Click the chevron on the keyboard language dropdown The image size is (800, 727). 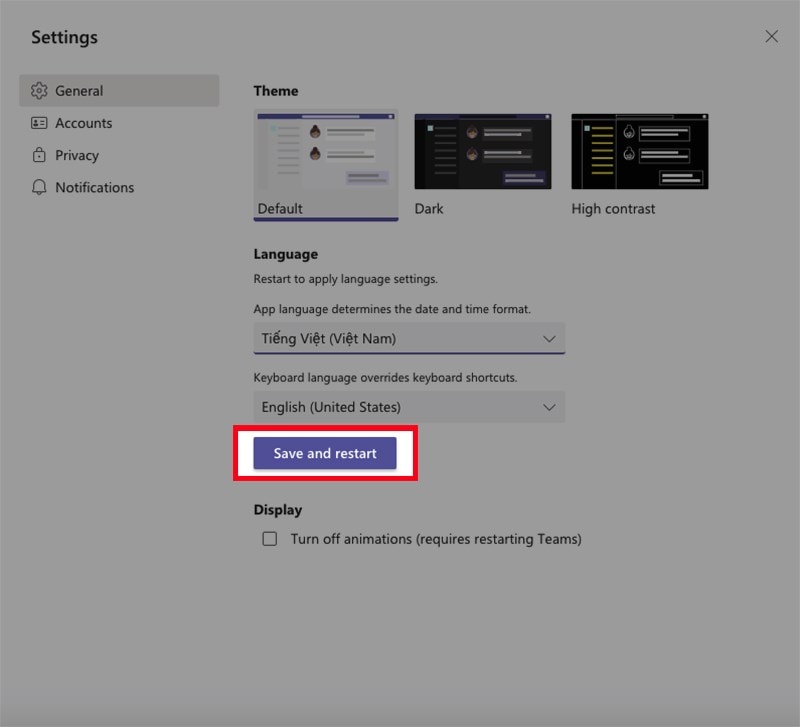(x=548, y=407)
